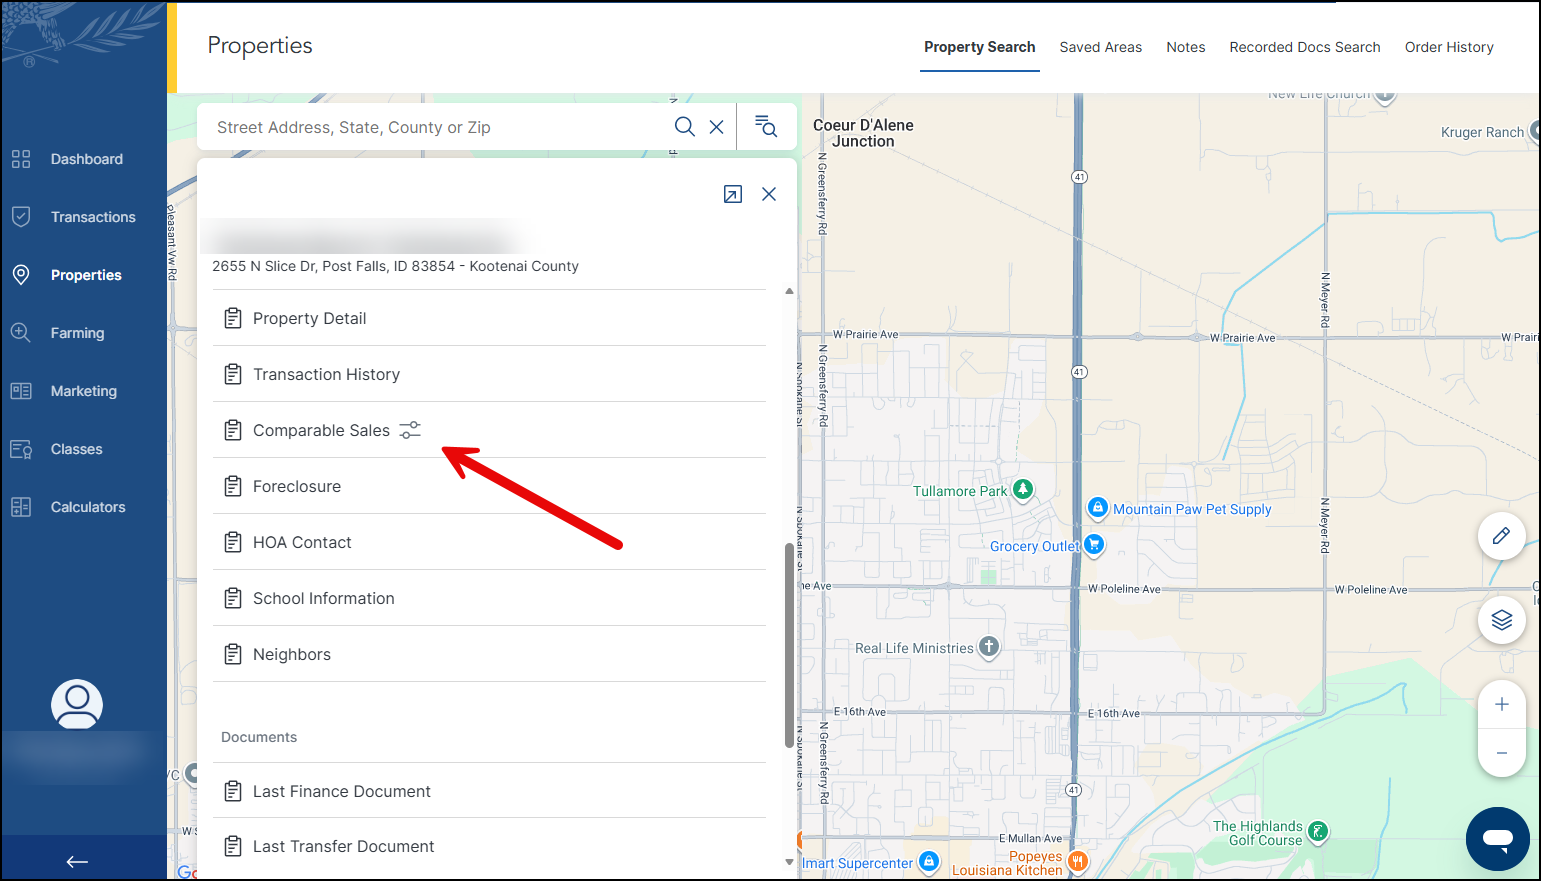
Task: Close the property details panel
Action: click(769, 195)
